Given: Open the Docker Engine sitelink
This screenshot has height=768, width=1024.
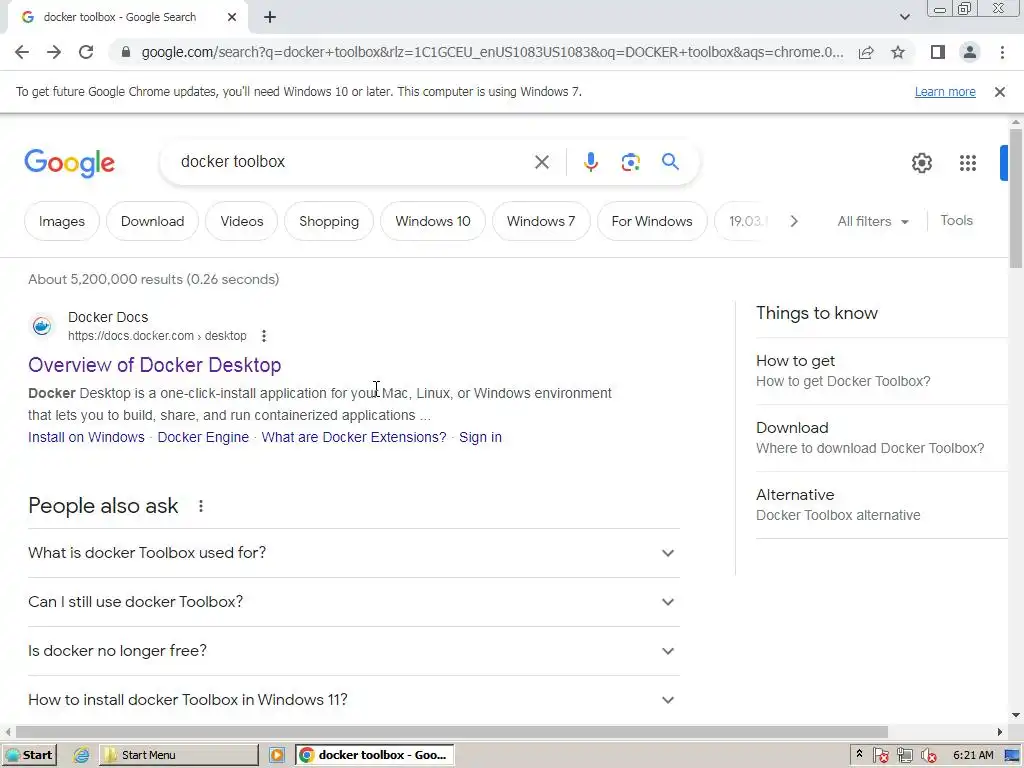Looking at the screenshot, I should click(203, 438).
